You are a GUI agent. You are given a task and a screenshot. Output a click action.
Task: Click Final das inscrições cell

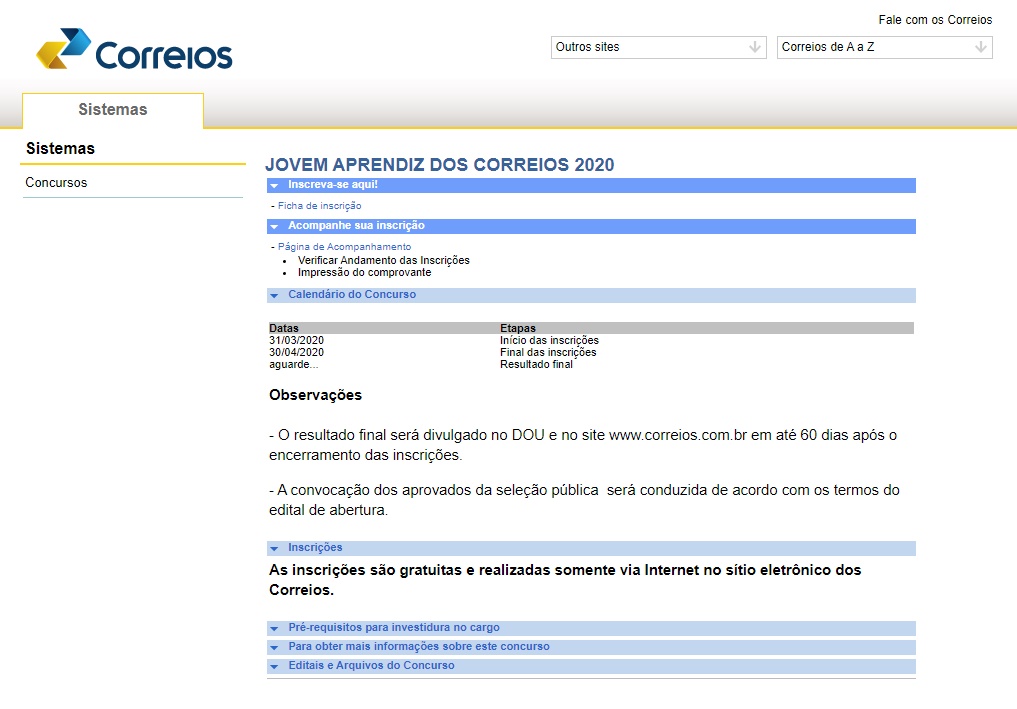point(548,352)
